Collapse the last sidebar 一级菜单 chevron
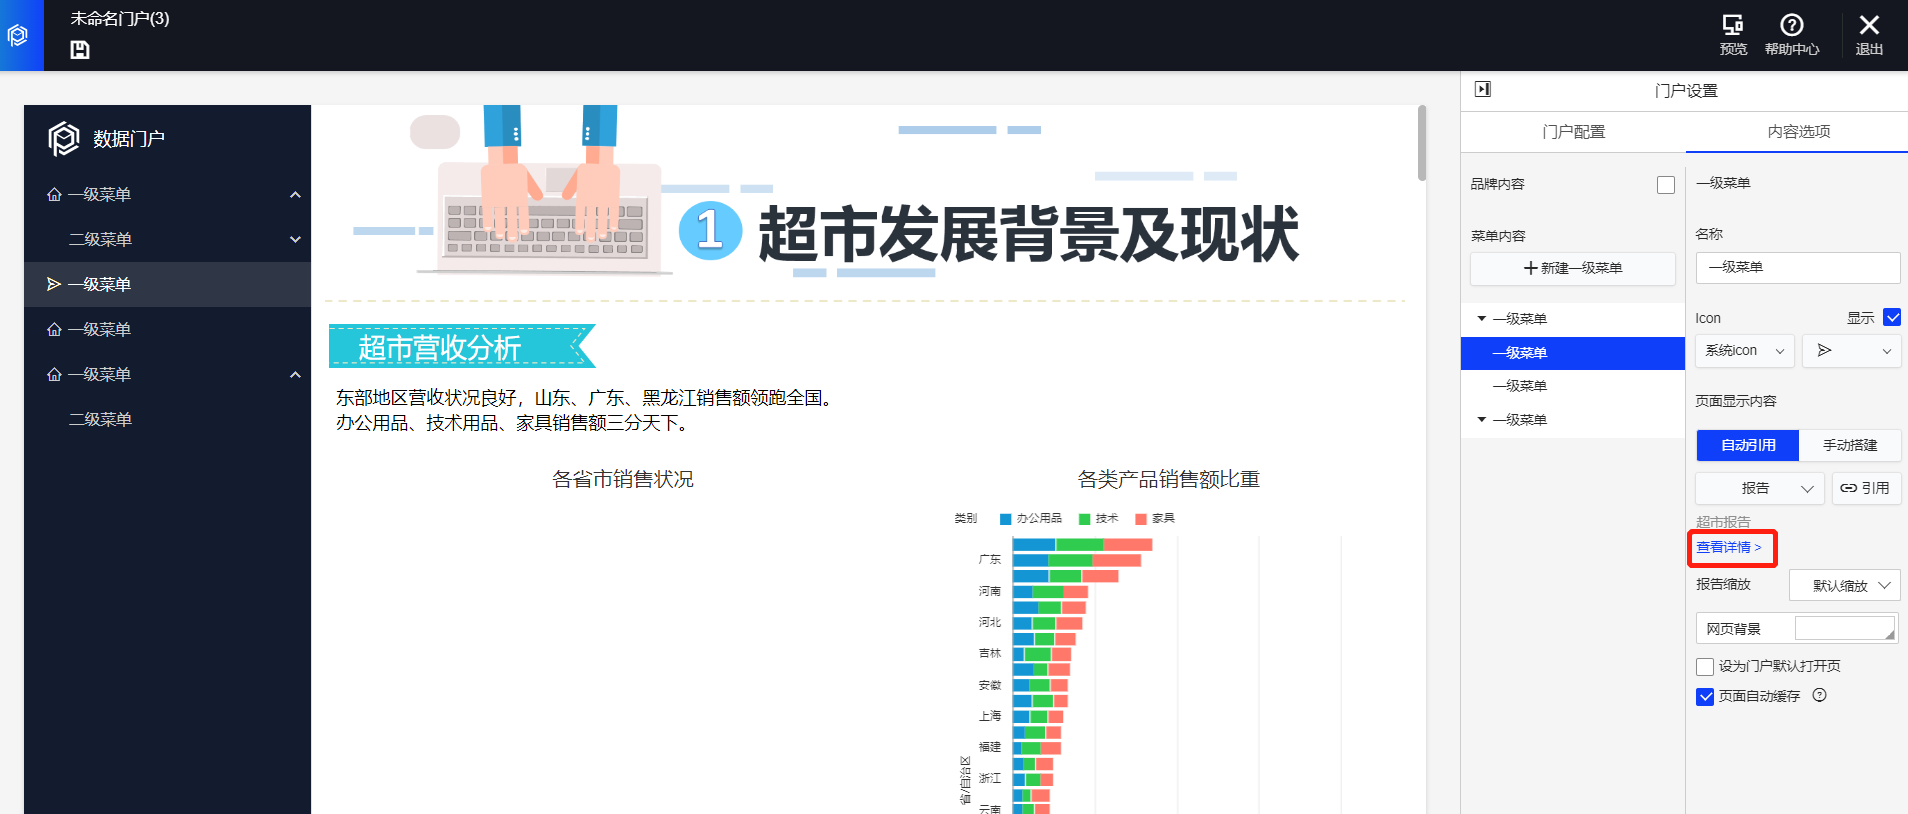Viewport: 1908px width, 814px height. tap(295, 374)
